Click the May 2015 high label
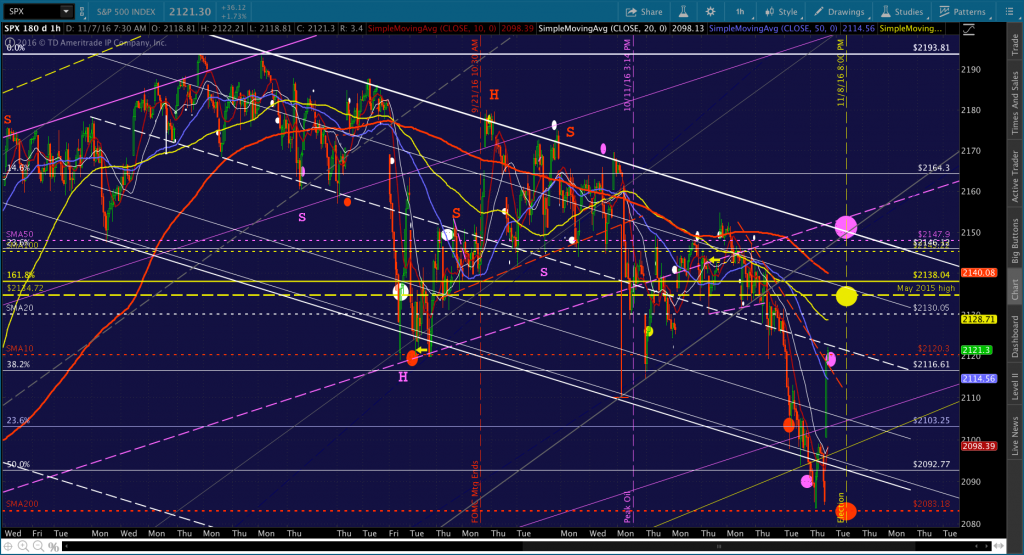1024x555 pixels. tap(925, 288)
